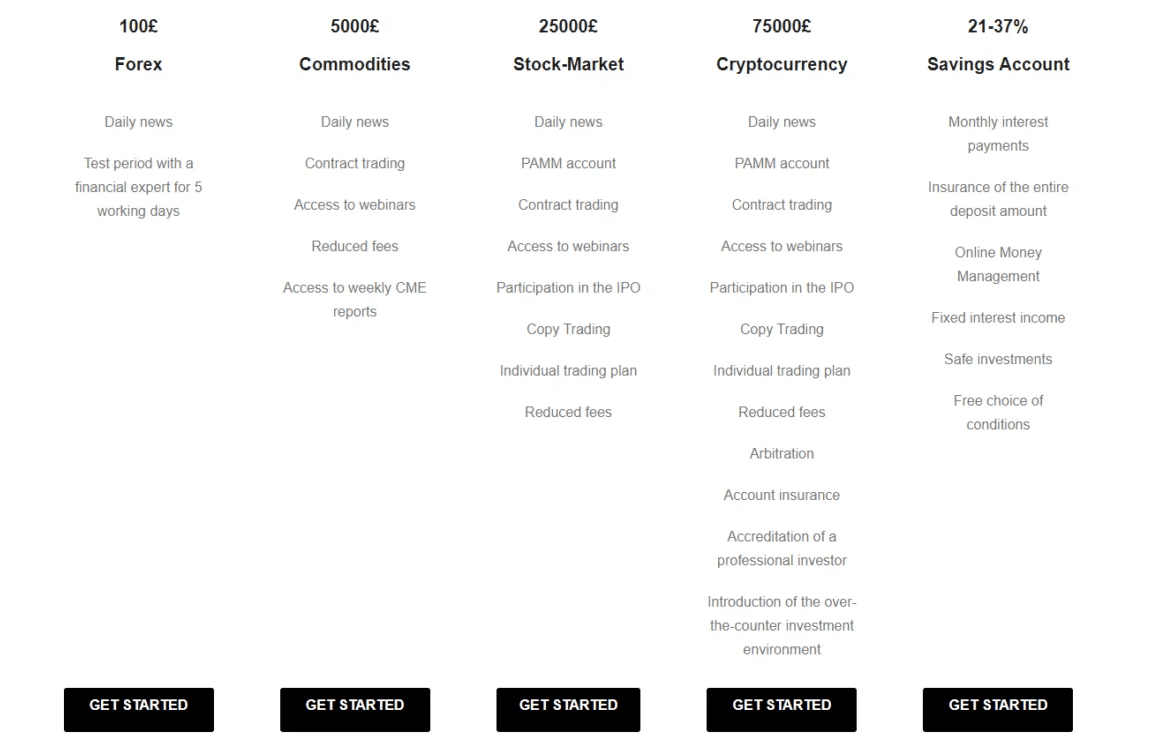Viewport: 1152px width, 756px height.
Task: Click the 75000£ price label
Action: (782, 26)
